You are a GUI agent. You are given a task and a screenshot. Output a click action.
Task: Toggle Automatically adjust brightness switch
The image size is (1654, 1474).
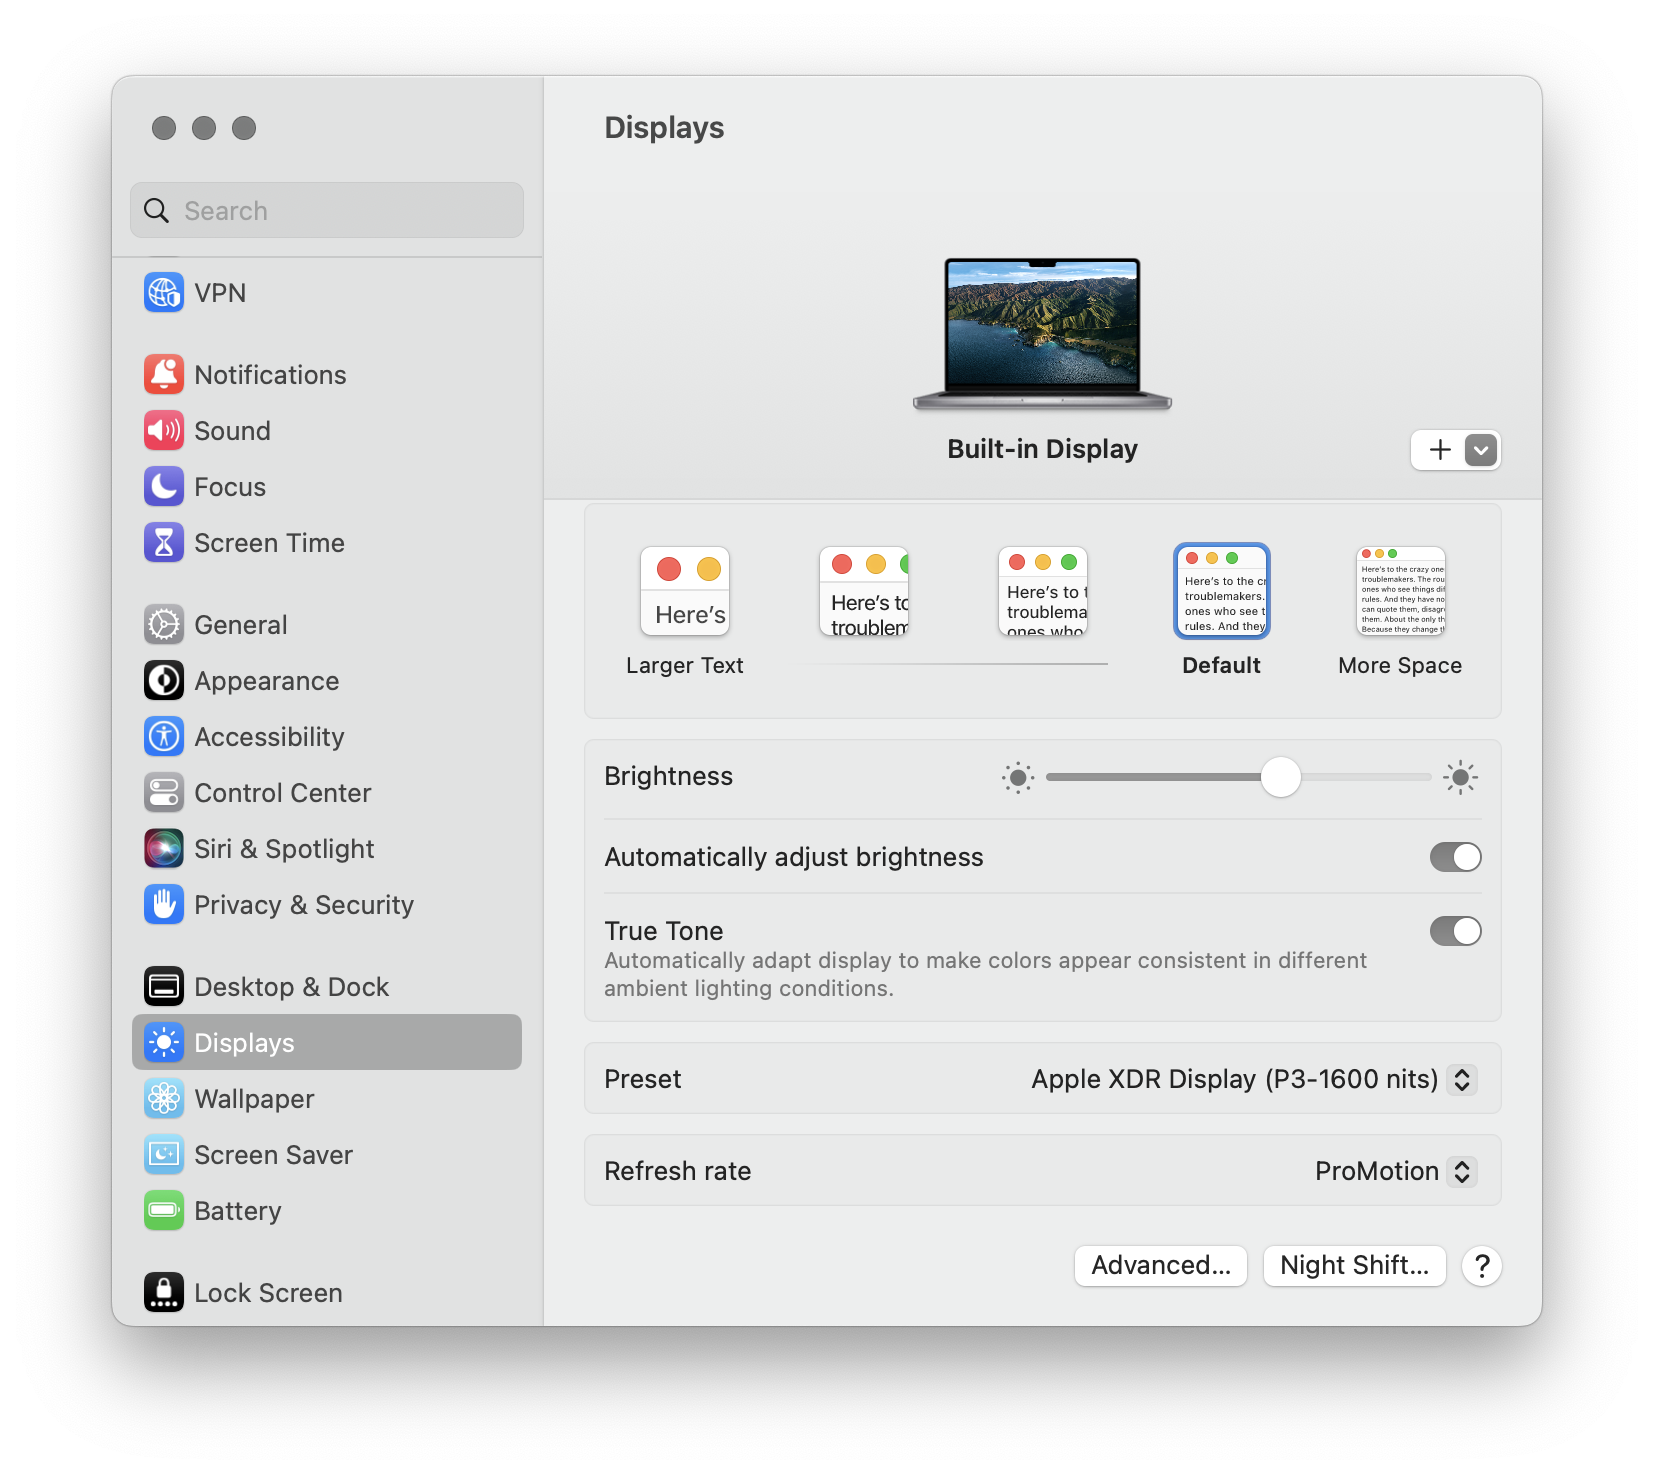pyautogui.click(x=1455, y=857)
